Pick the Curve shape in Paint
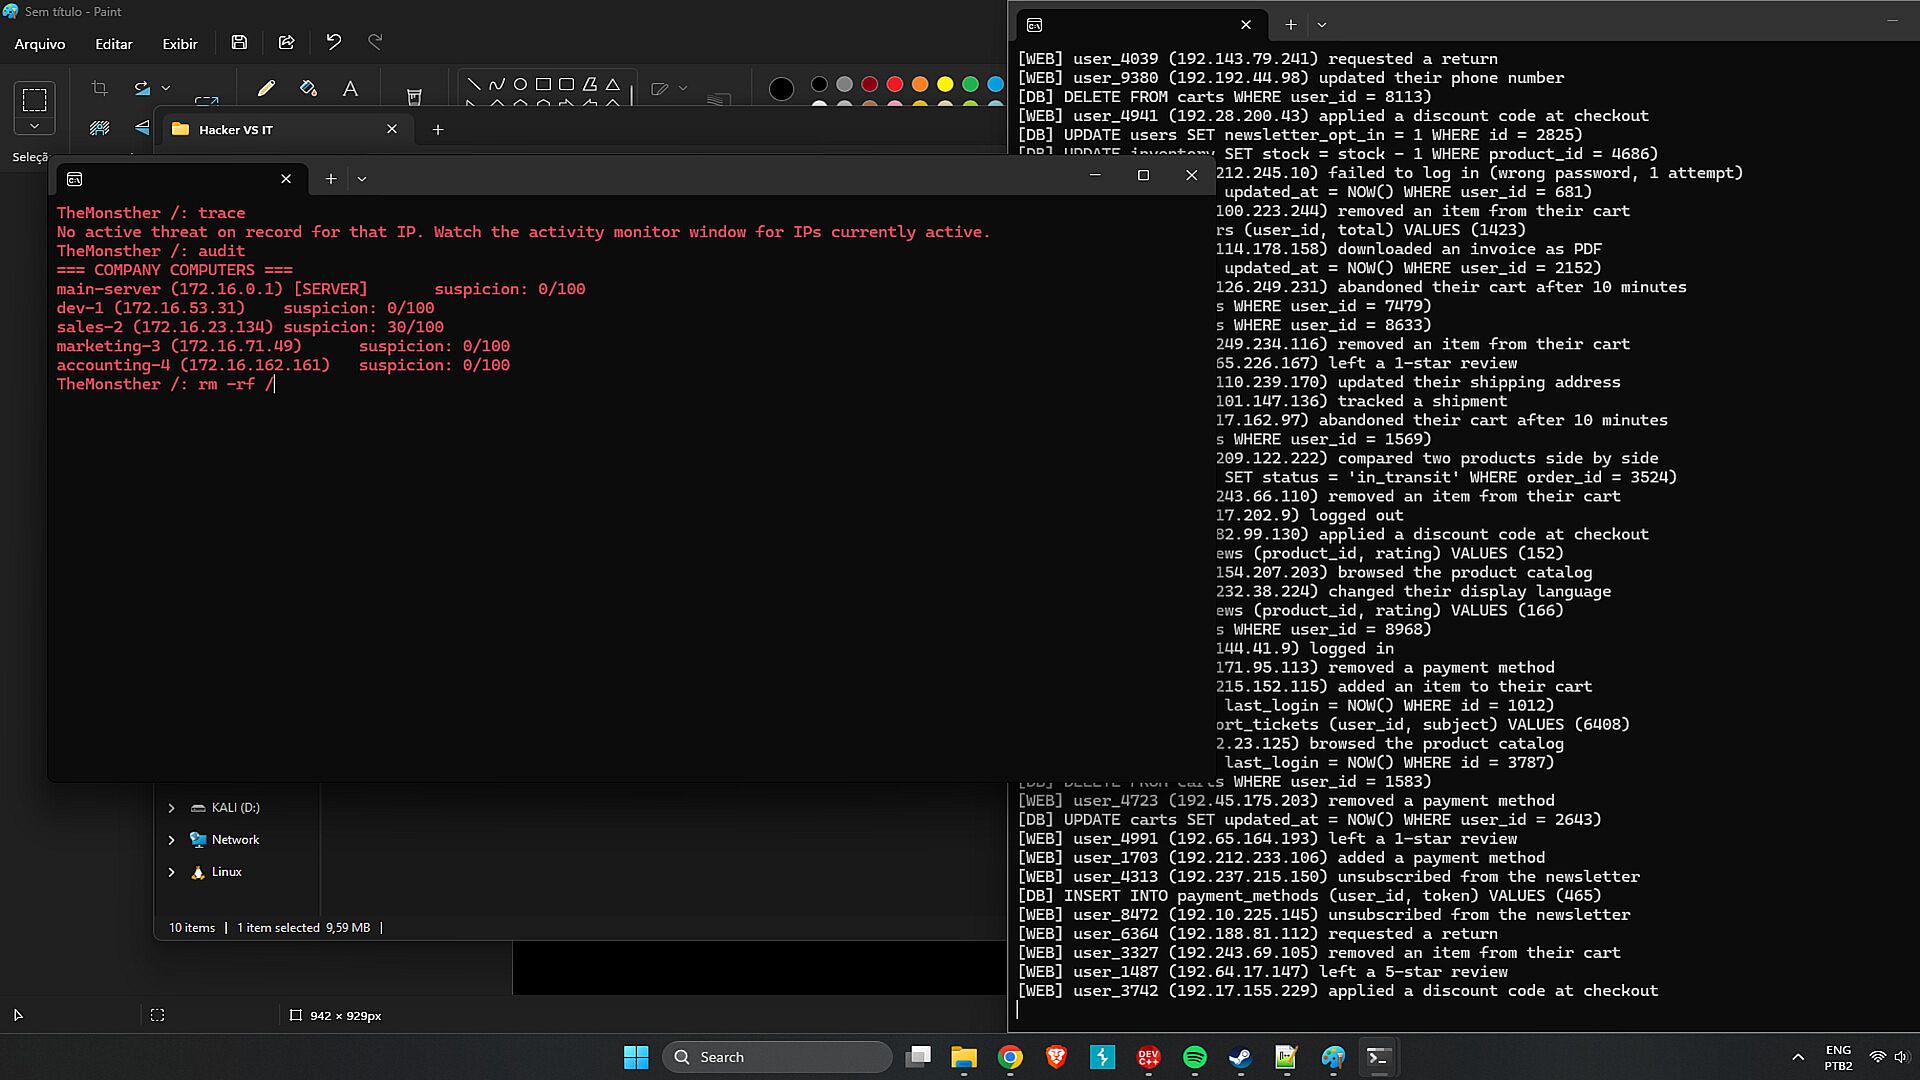 pyautogui.click(x=497, y=84)
